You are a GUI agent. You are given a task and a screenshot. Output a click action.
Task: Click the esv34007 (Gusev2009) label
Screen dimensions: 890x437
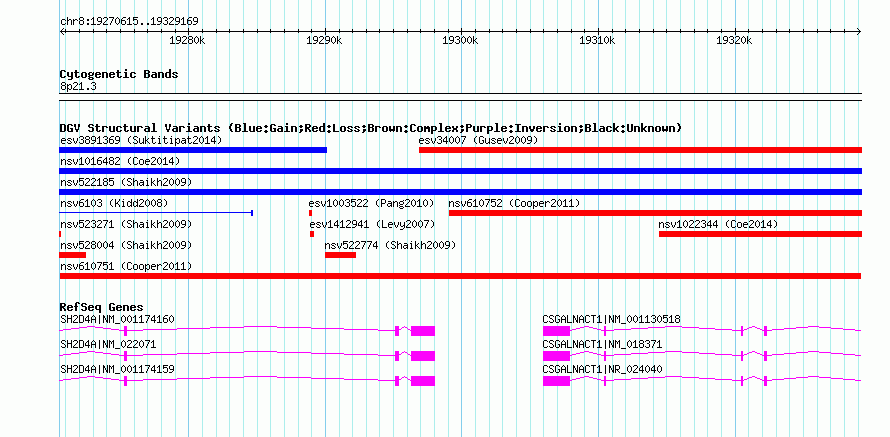478,140
